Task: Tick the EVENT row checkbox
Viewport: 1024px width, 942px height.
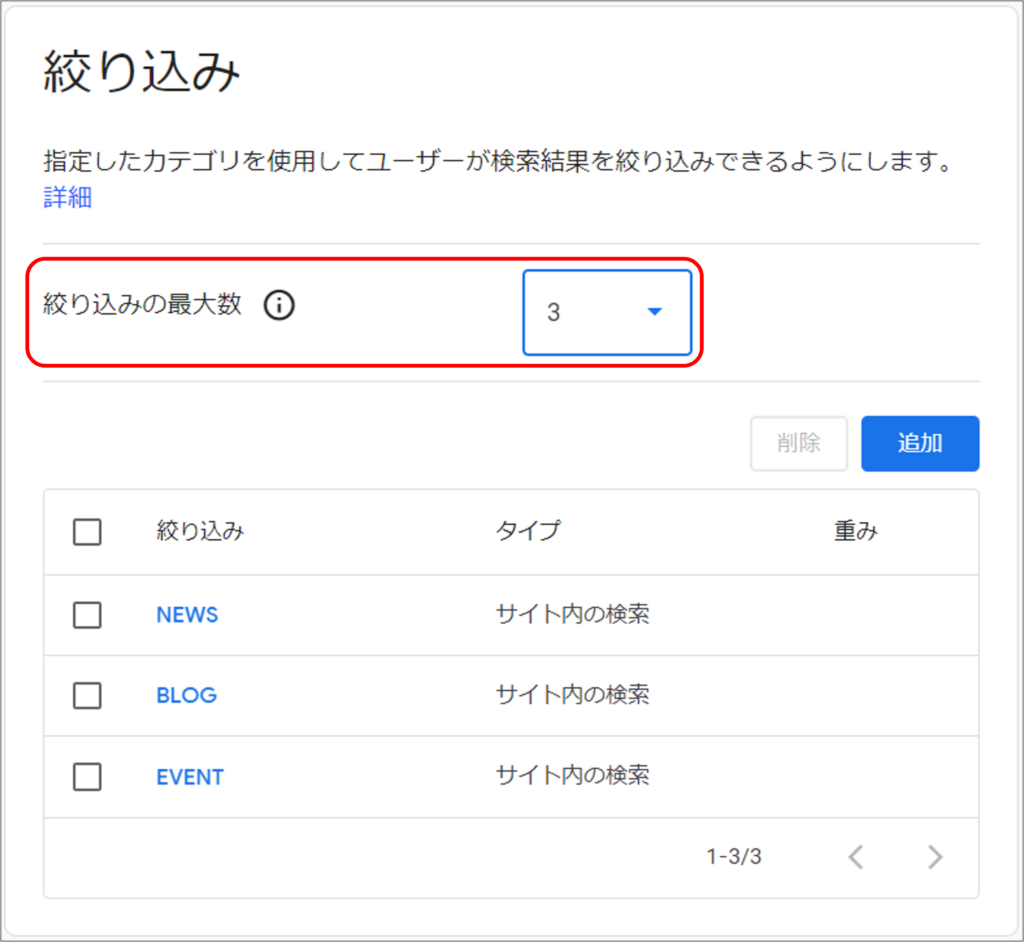Action: coord(88,776)
